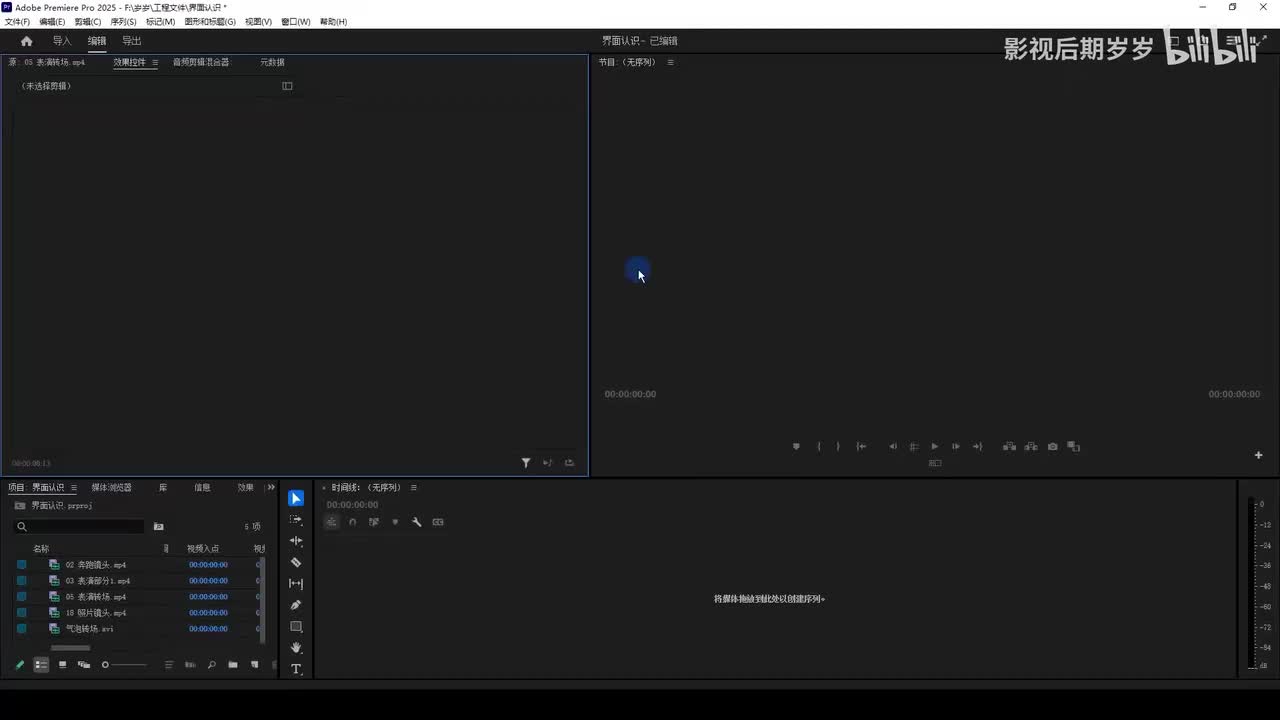The image size is (1280, 720).
Task: Toggle the CC caption track options
Action: [x=438, y=522]
